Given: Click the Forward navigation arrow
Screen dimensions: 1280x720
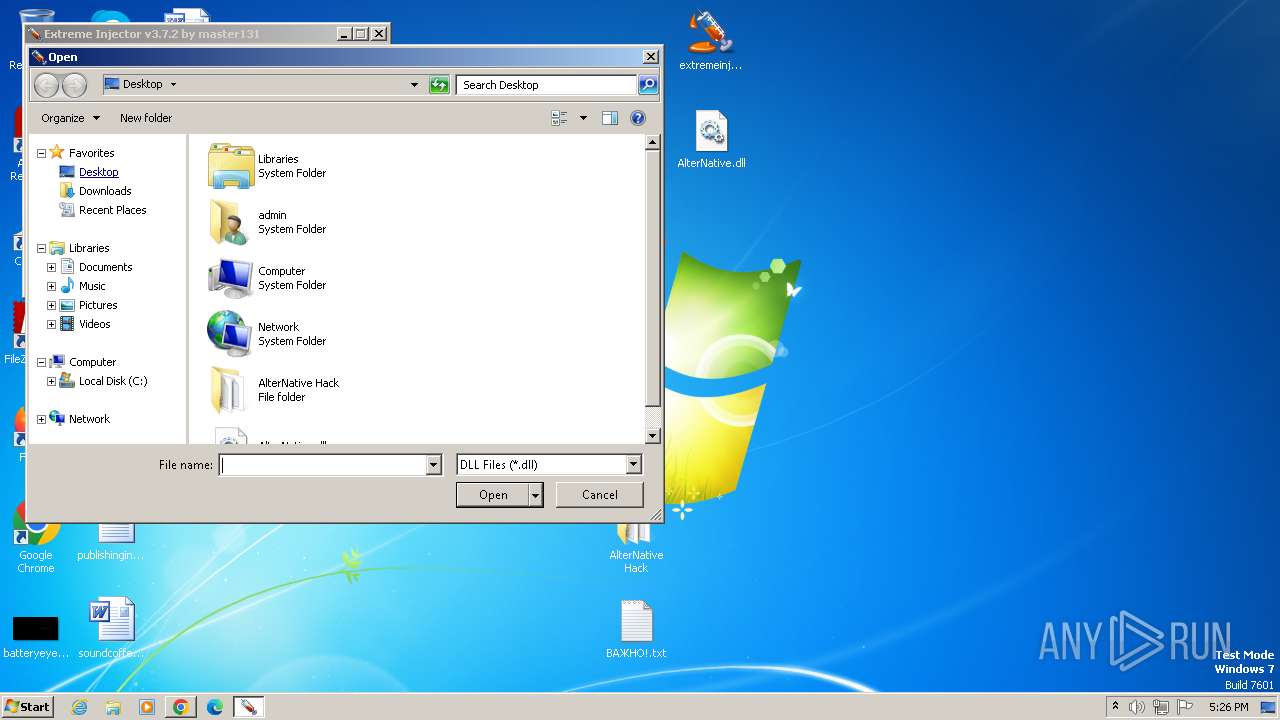Looking at the screenshot, I should tap(75, 85).
